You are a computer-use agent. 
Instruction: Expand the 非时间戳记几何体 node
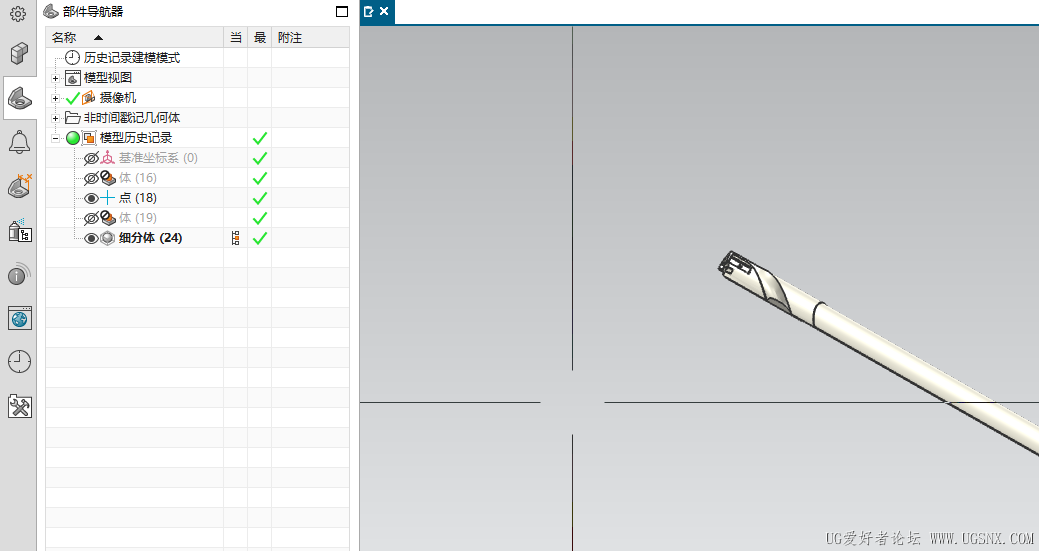[56, 118]
